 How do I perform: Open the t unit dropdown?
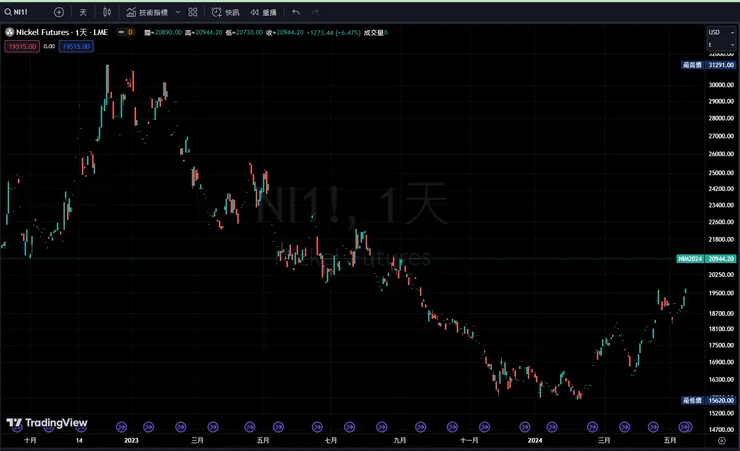721,45
